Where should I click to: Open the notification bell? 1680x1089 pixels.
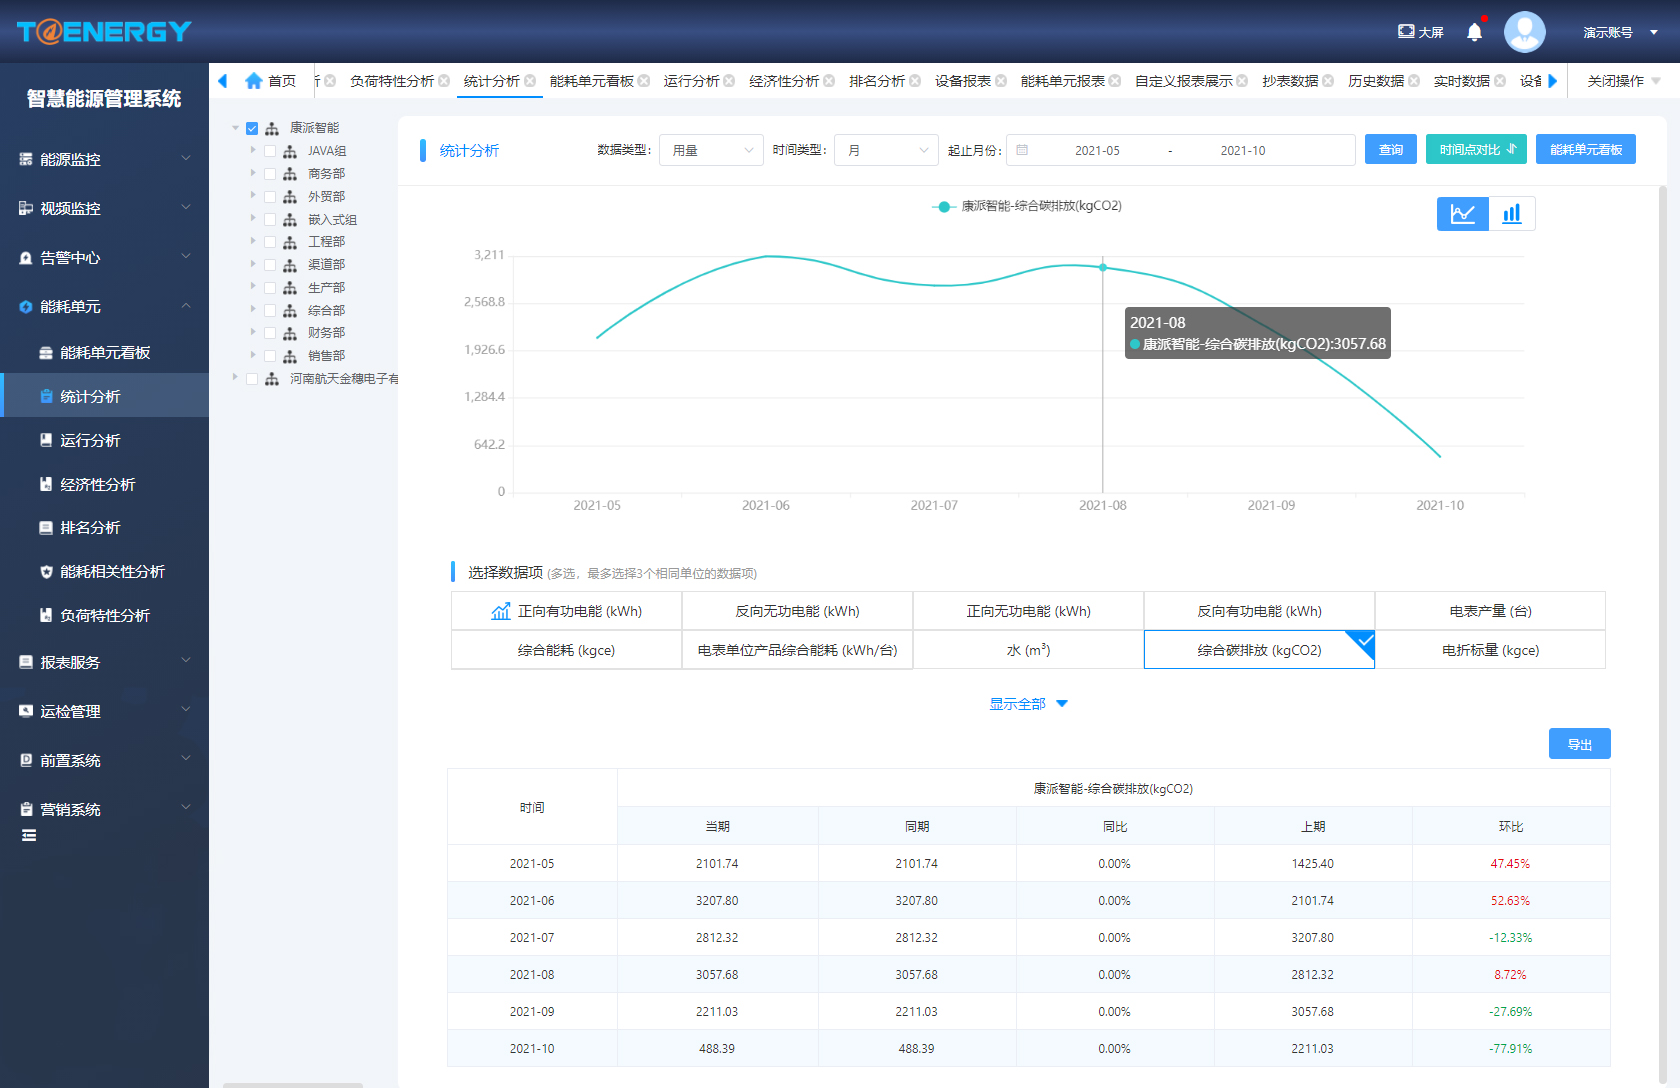pos(1474,32)
